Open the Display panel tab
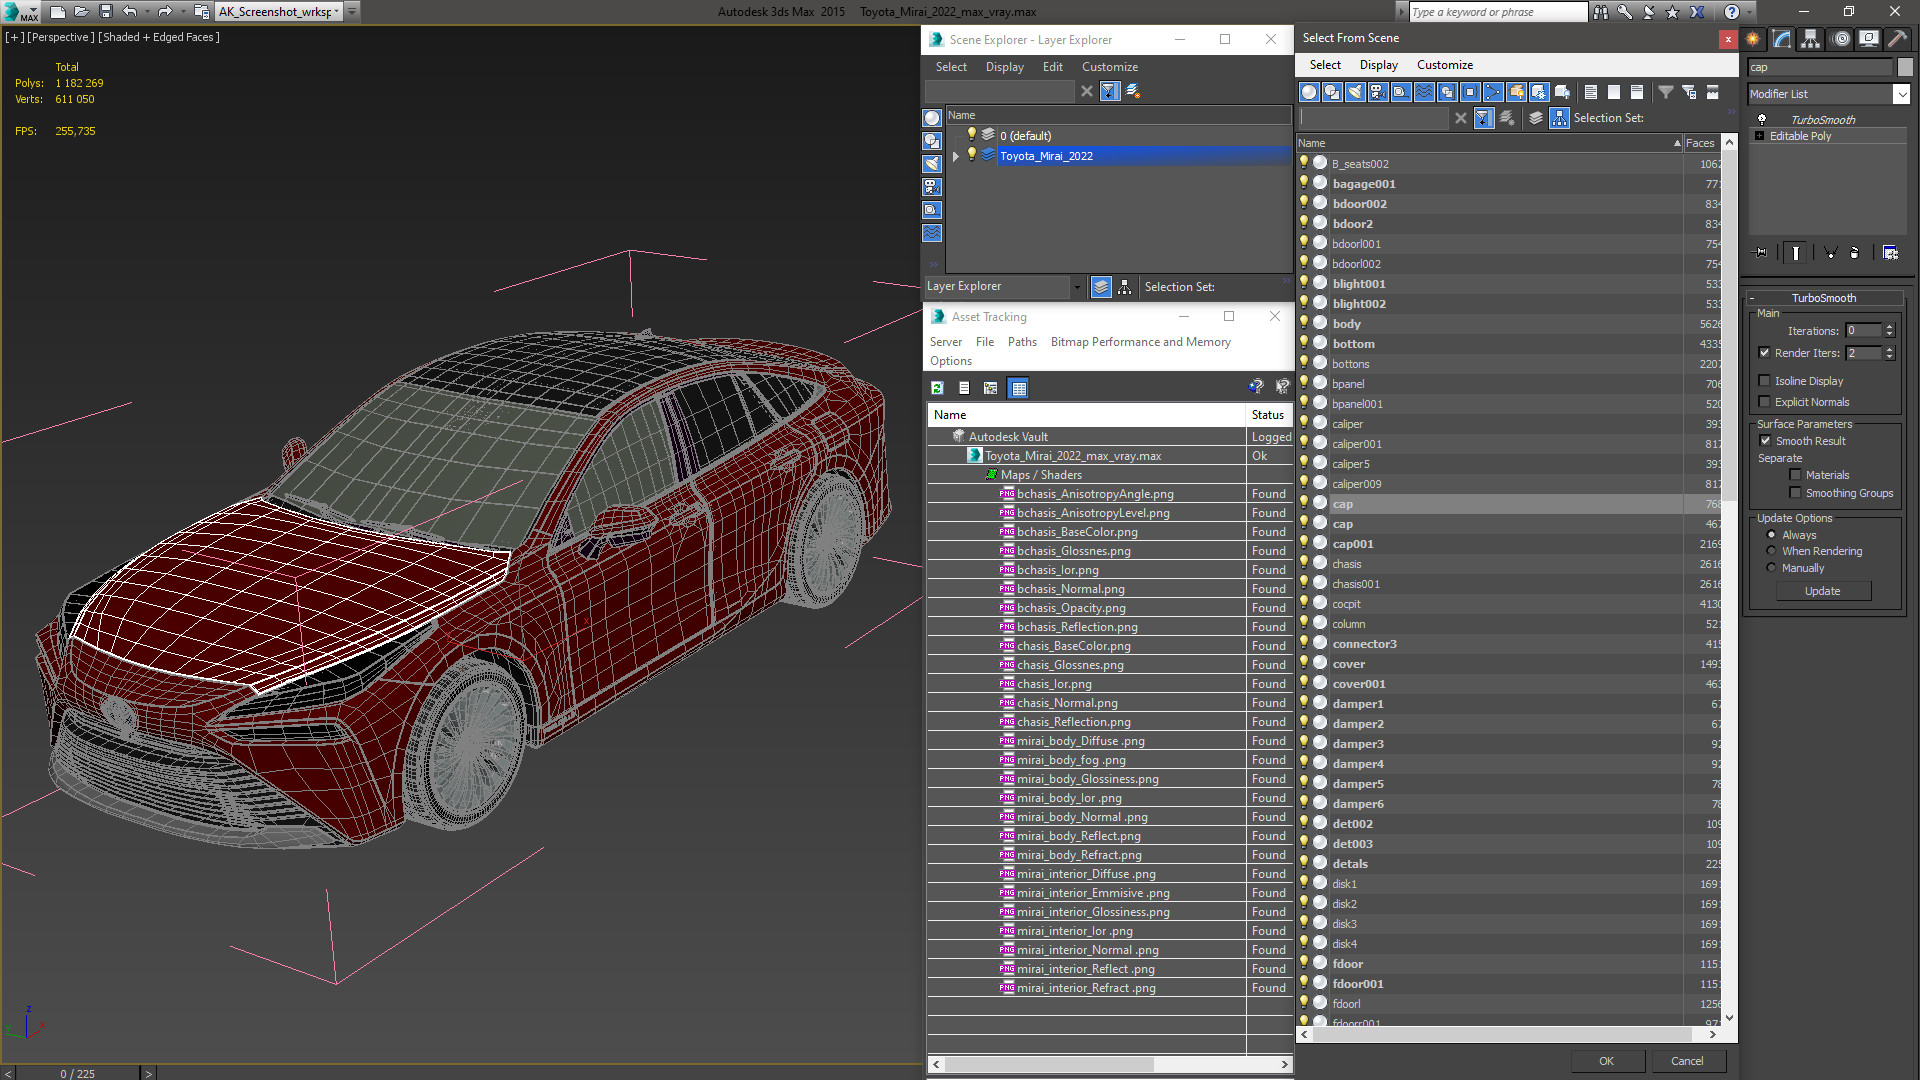The height and width of the screenshot is (1080, 1920). 1868,39
